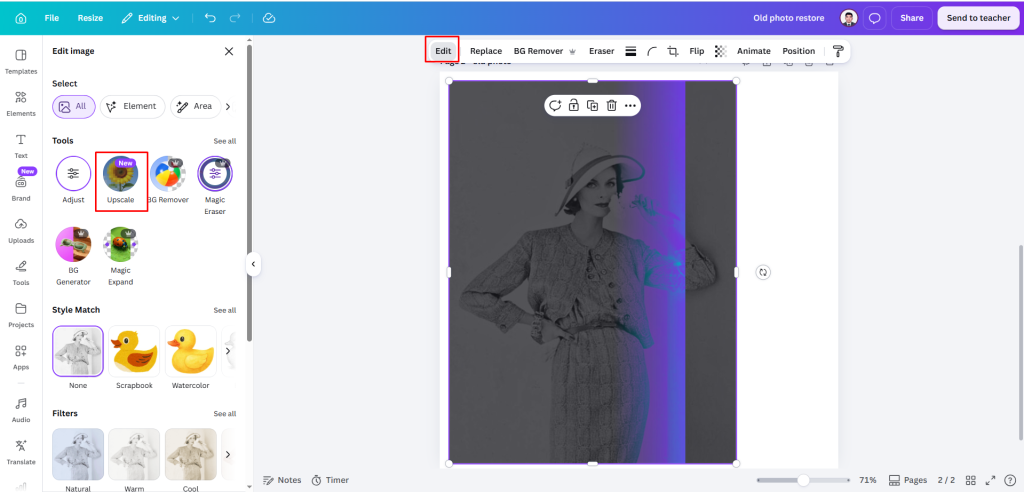This screenshot has height=492, width=1024.
Task: Duplicate the image from floating toolbar
Action: click(x=592, y=105)
